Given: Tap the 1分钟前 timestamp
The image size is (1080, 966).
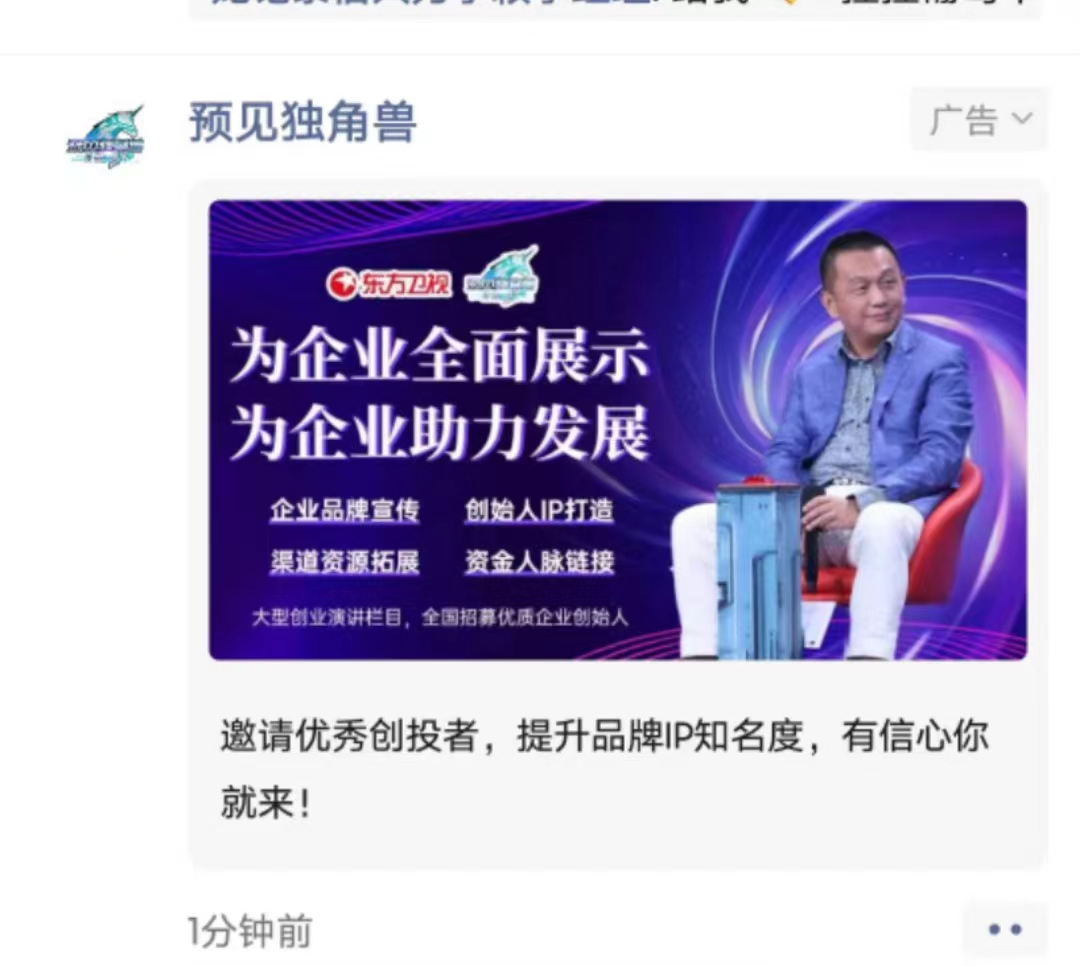Looking at the screenshot, I should 250,932.
